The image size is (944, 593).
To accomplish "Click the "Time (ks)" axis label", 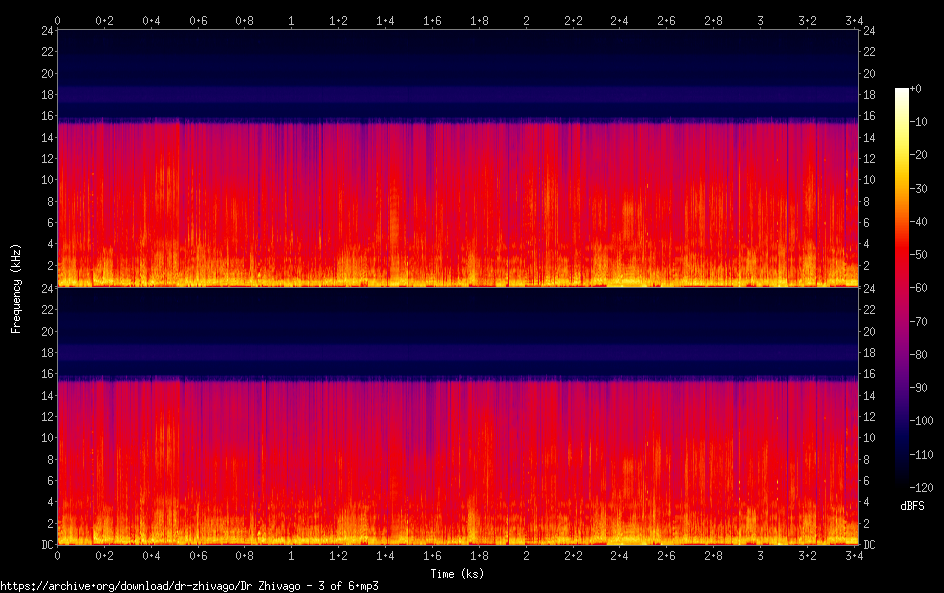I will point(459,573).
